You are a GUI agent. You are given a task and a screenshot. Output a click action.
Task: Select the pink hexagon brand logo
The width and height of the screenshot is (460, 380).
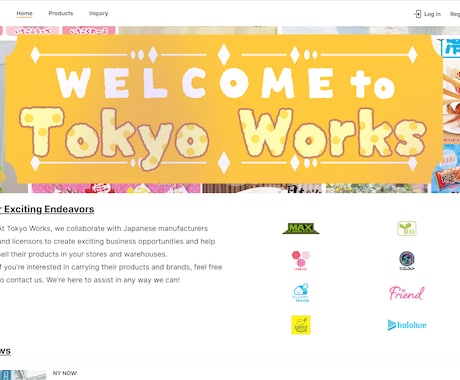tap(301, 260)
